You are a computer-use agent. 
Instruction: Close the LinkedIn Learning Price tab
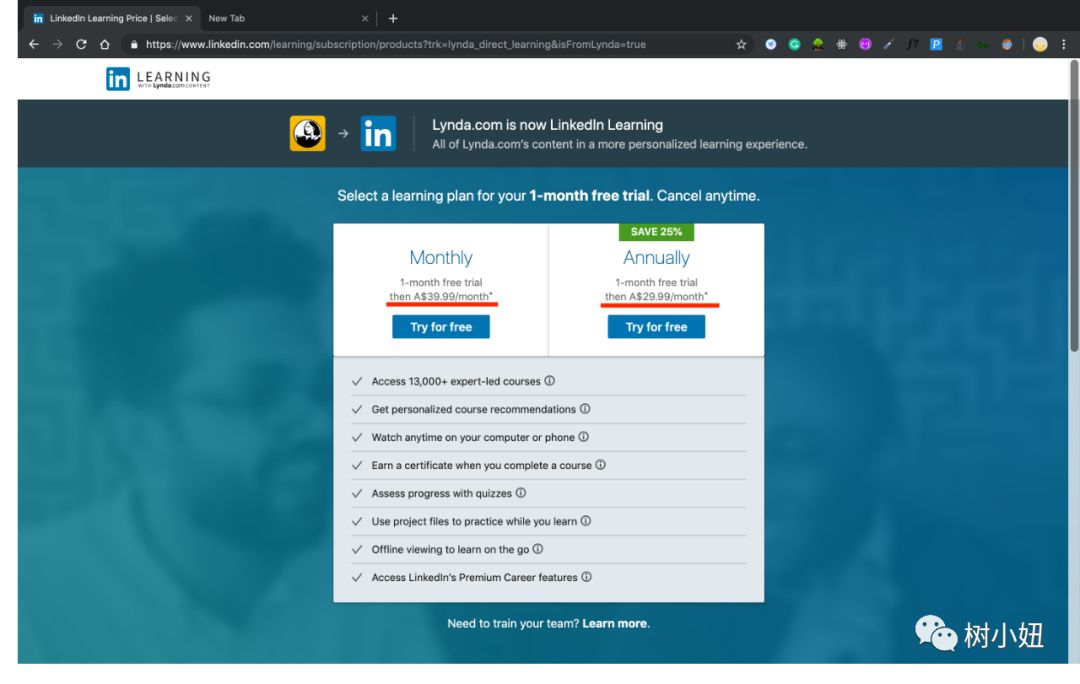189,19
